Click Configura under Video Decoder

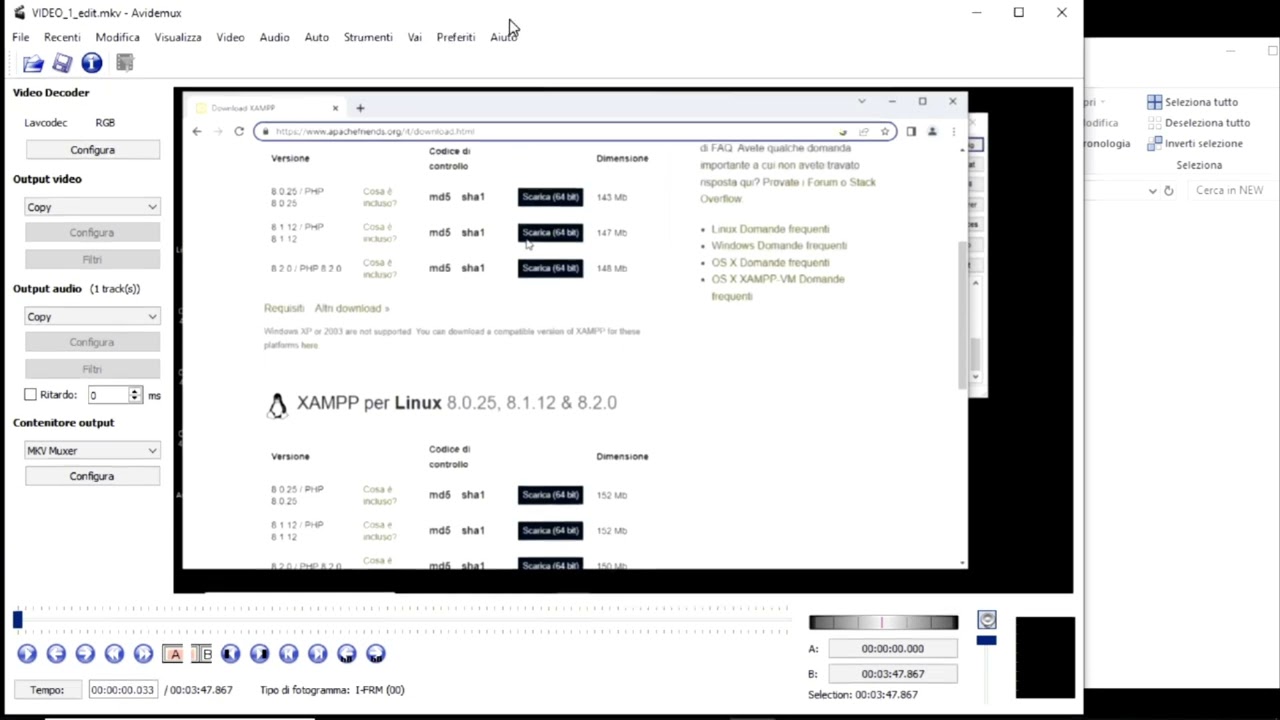click(92, 150)
